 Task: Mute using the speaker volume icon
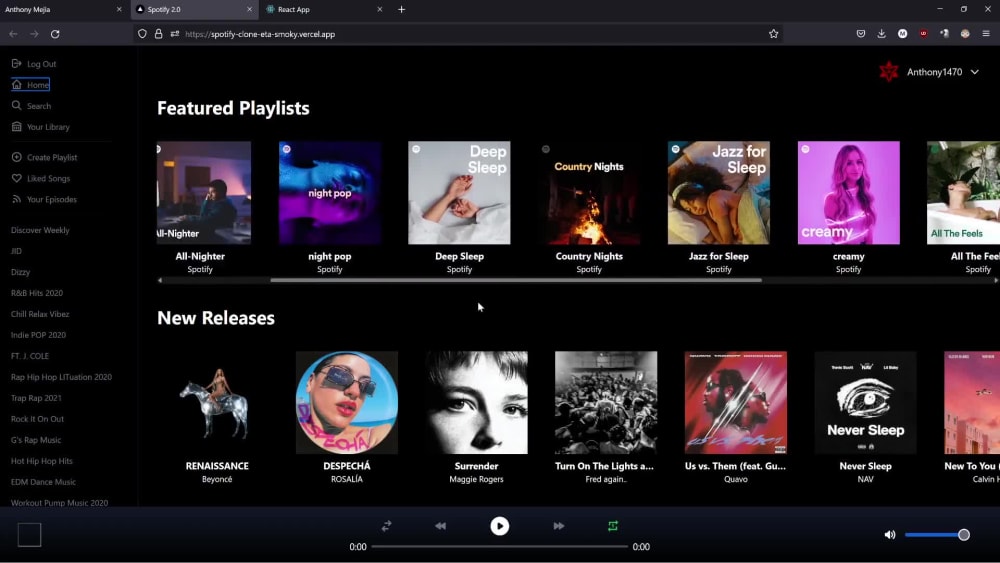890,535
